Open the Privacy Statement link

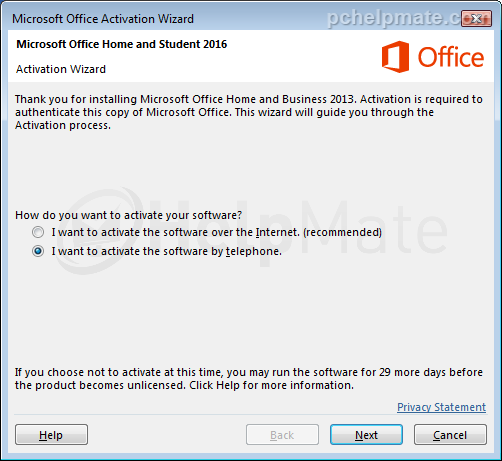coord(441,407)
